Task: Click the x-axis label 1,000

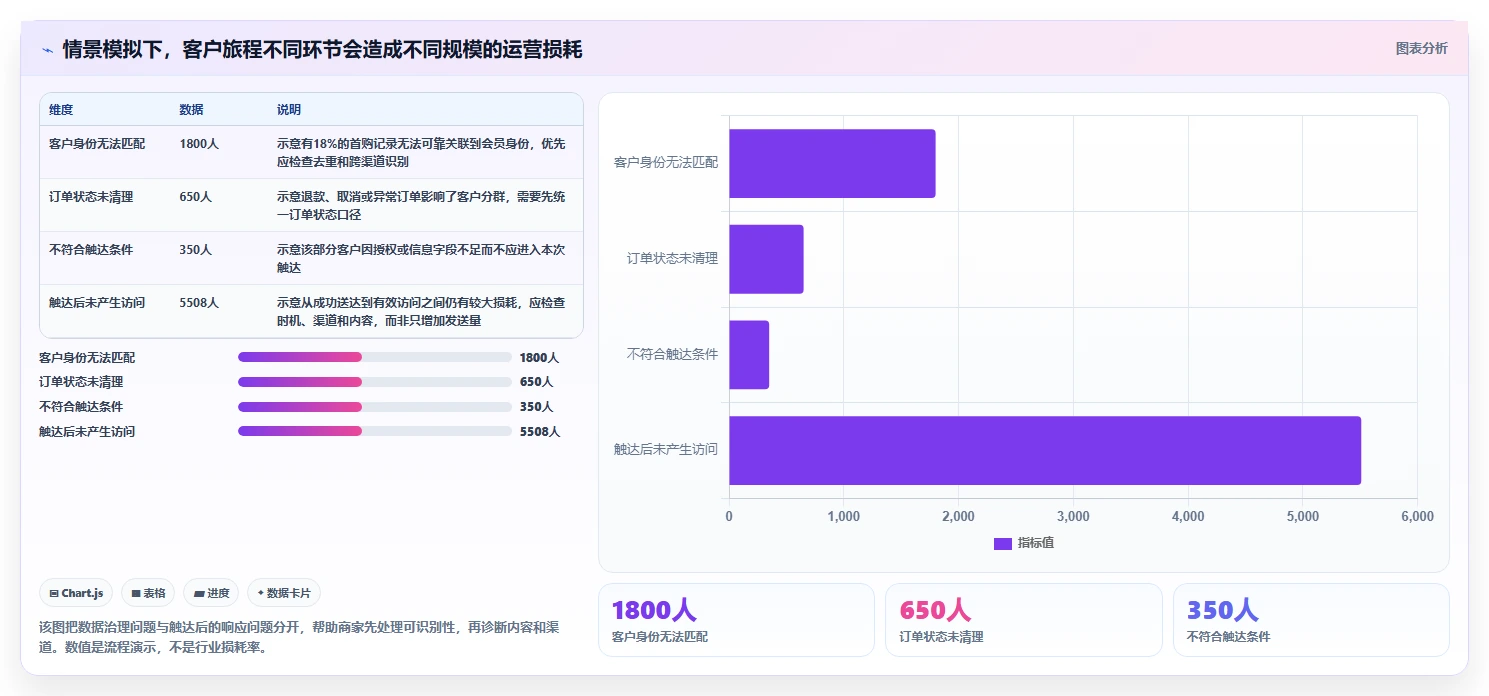Action: (844, 517)
